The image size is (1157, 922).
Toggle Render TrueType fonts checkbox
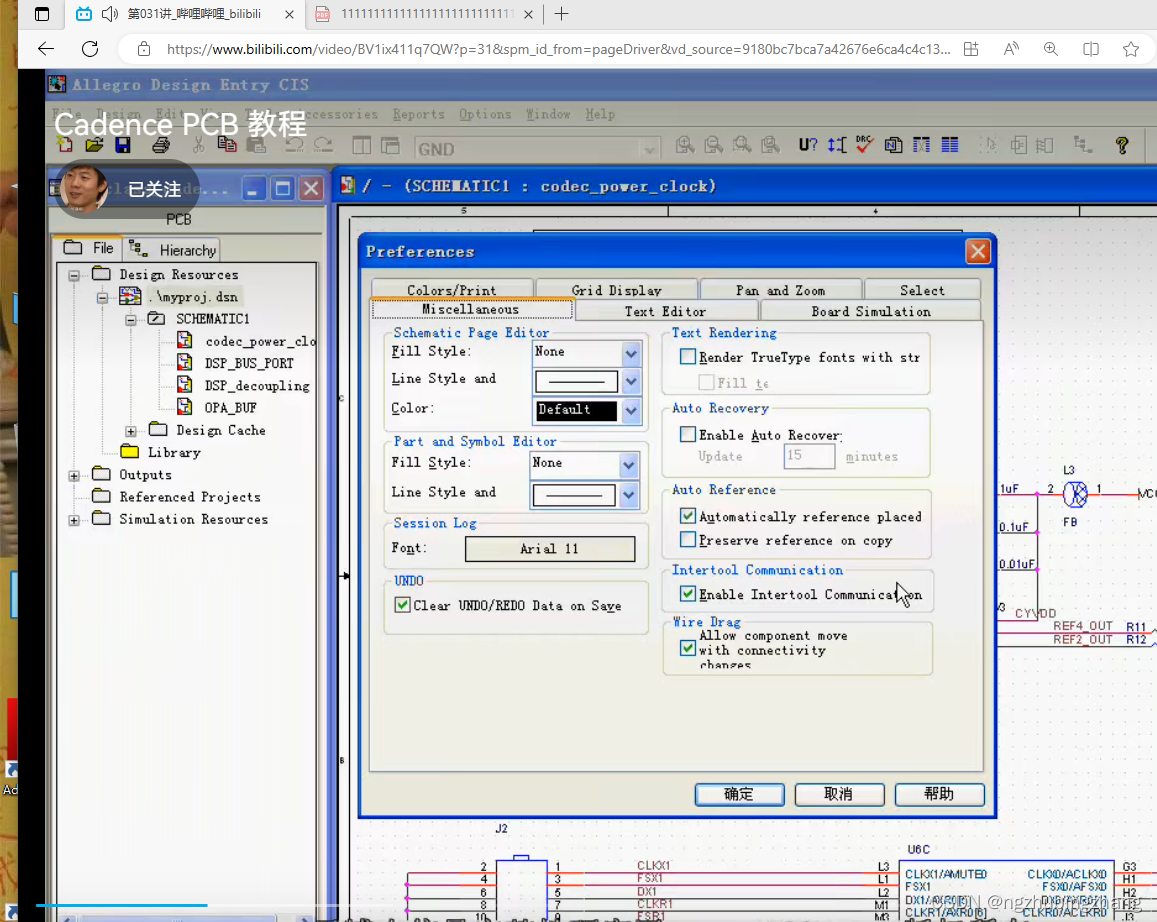point(688,357)
